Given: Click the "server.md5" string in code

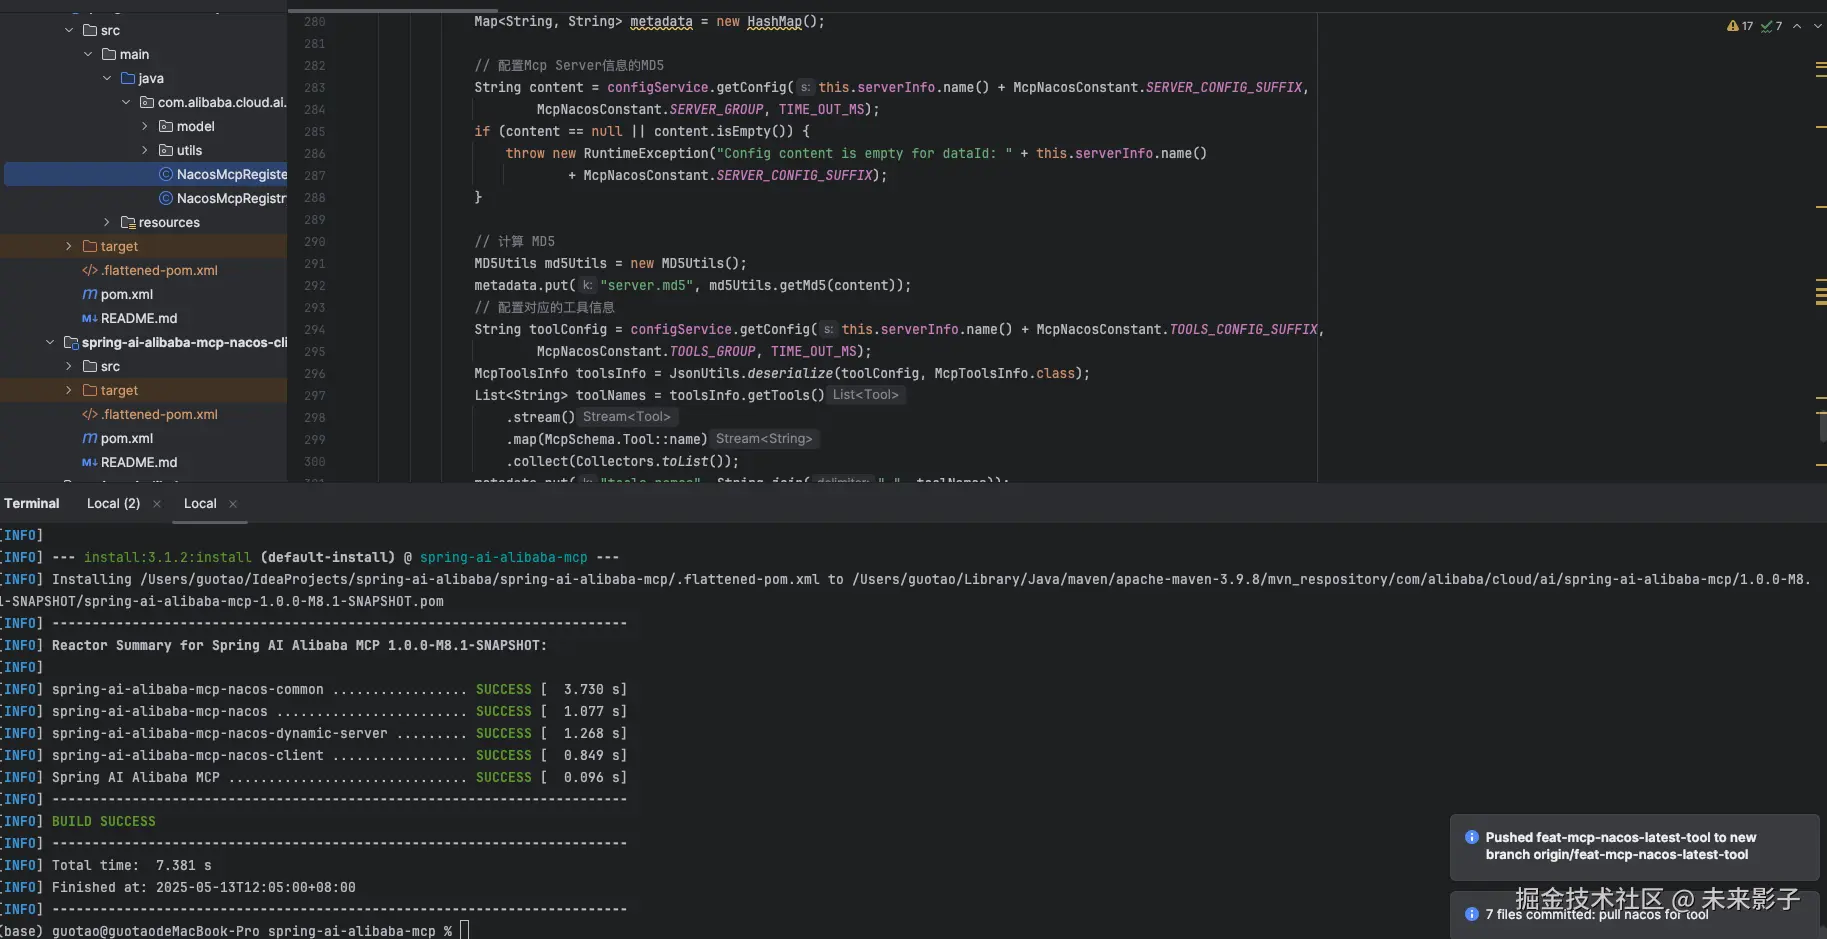Looking at the screenshot, I should [647, 286].
